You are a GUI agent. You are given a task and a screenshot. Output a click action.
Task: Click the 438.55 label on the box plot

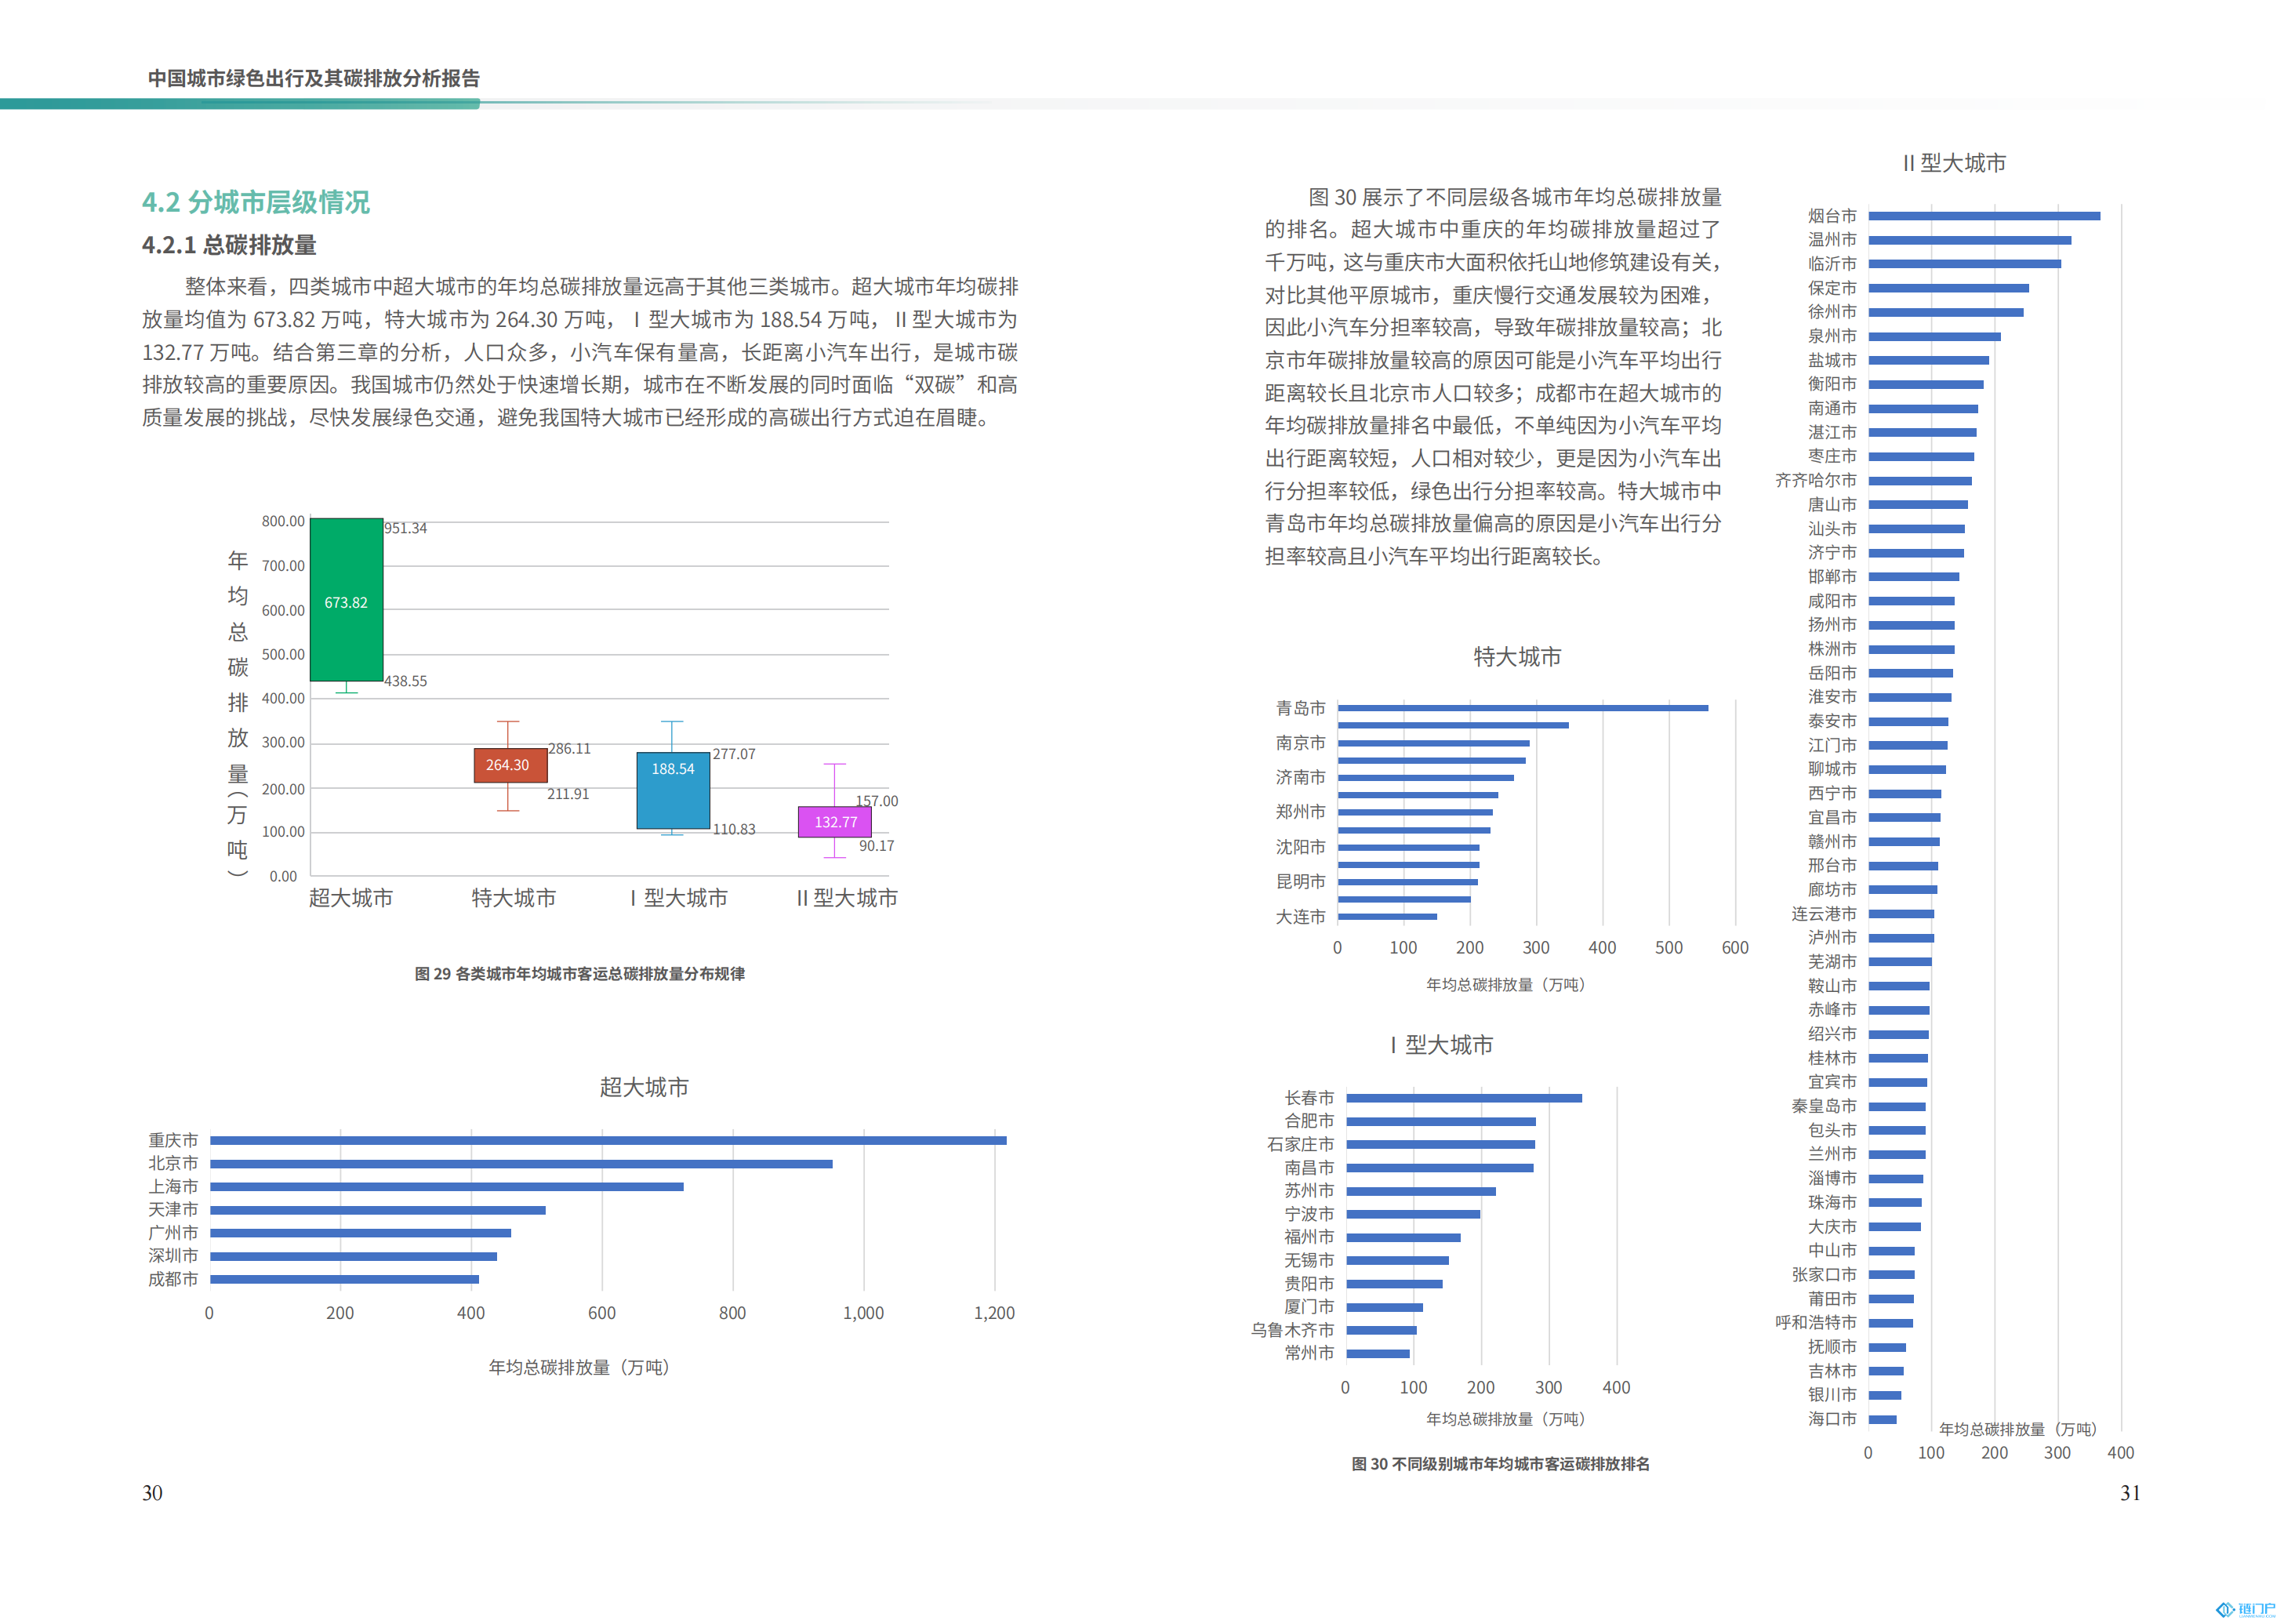(406, 681)
